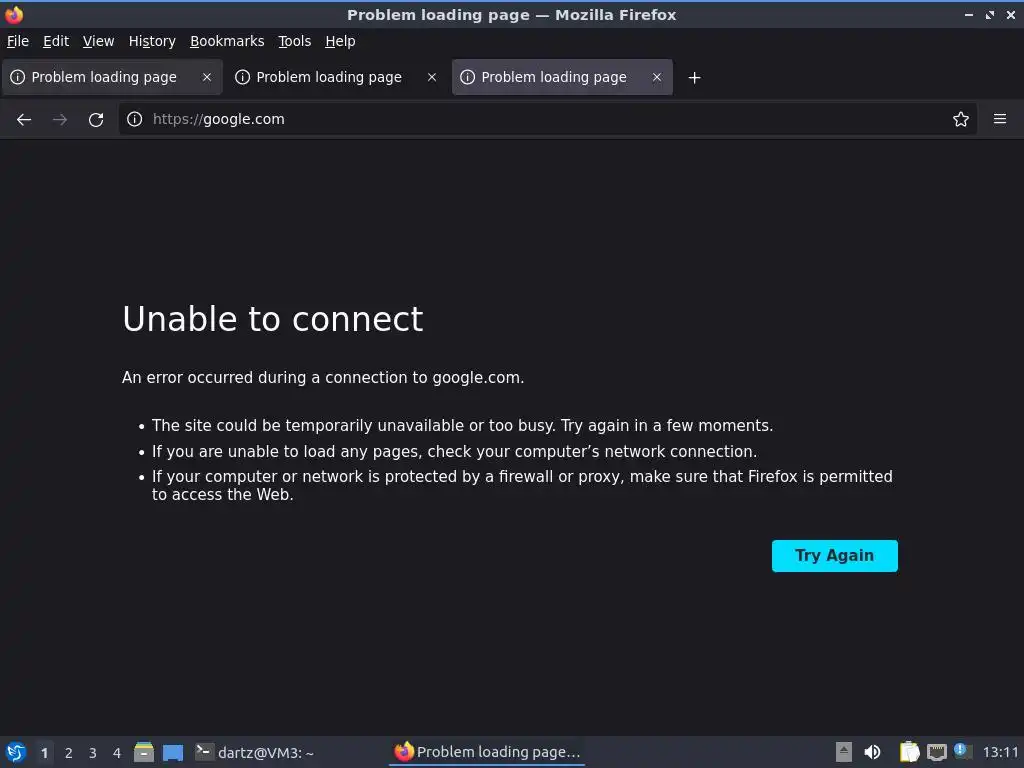Screen dimensions: 1024x768
Task: Switch to the second Problem loading page tab
Action: tap(337, 77)
